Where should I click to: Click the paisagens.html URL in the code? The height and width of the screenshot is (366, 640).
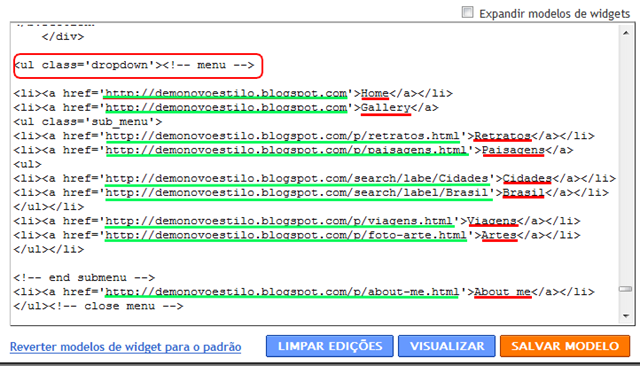coord(286,150)
